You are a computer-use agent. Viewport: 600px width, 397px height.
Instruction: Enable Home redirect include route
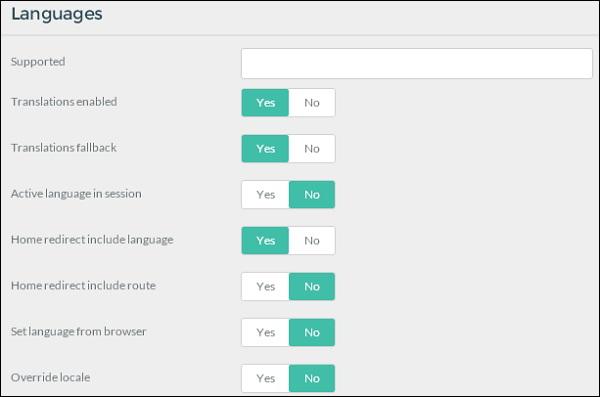coord(265,286)
